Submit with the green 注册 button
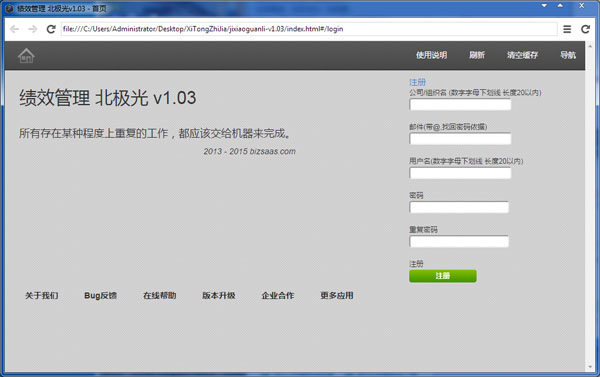 443,276
